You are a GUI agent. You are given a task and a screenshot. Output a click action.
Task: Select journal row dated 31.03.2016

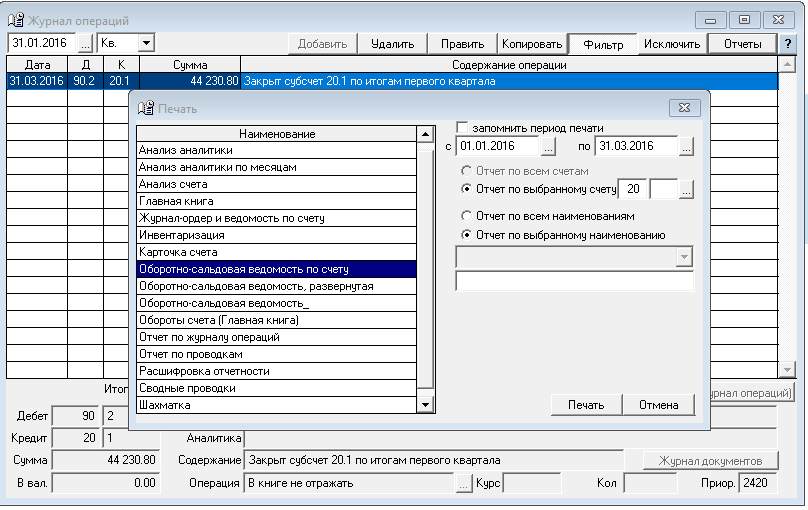point(392,81)
